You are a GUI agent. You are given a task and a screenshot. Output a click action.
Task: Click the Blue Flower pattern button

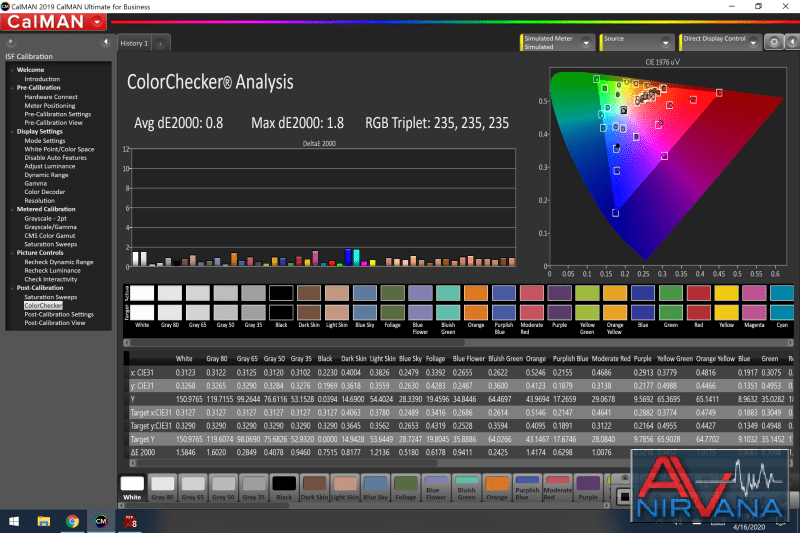point(436,488)
